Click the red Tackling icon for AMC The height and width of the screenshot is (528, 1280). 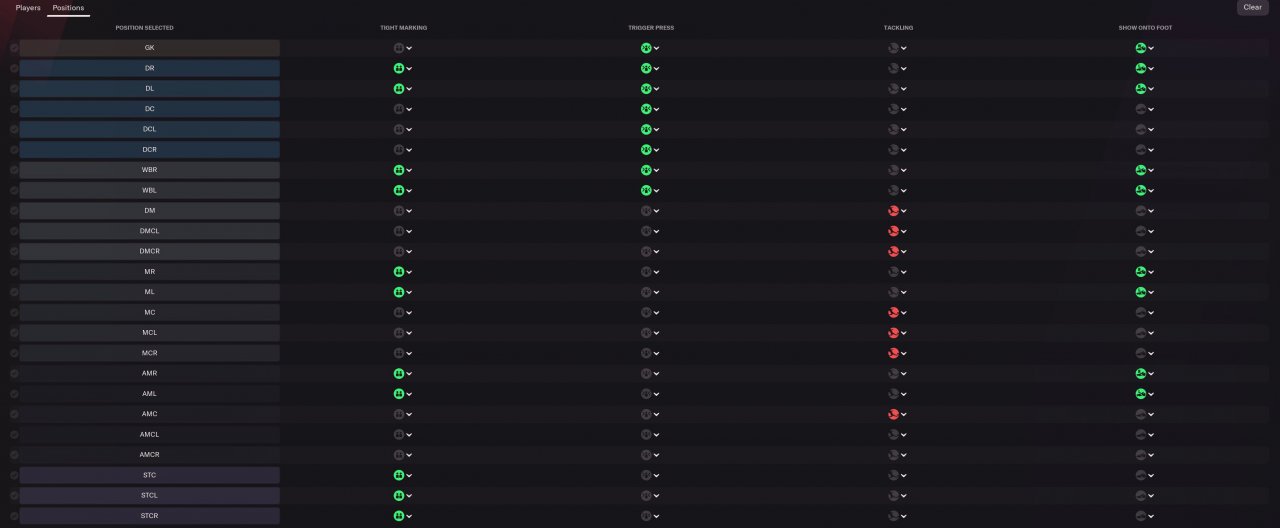pos(893,414)
